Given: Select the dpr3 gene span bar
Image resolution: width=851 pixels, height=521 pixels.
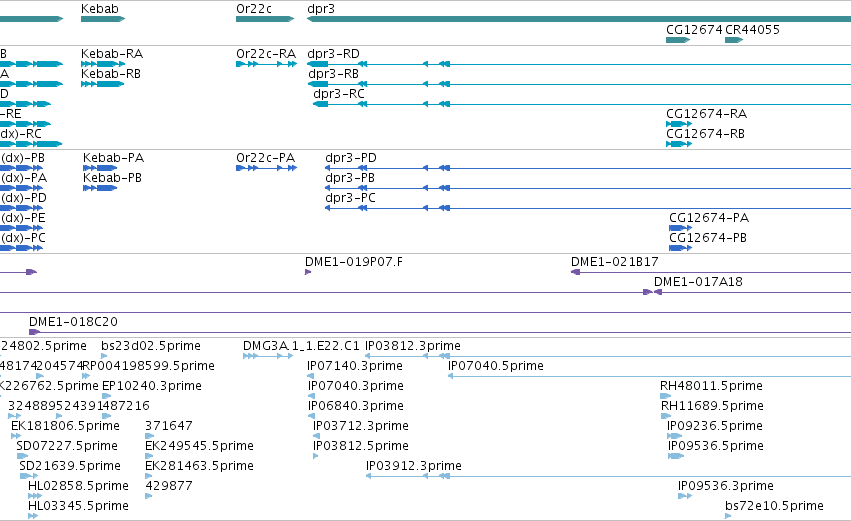Looking at the screenshot, I should pyautogui.click(x=579, y=19).
